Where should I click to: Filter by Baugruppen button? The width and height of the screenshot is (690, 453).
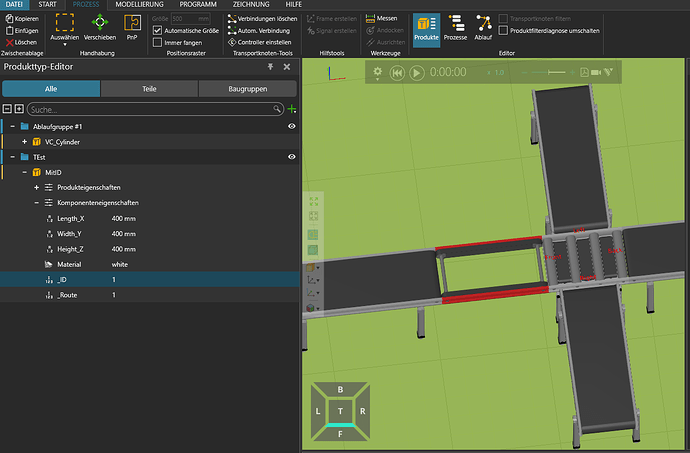(248, 88)
